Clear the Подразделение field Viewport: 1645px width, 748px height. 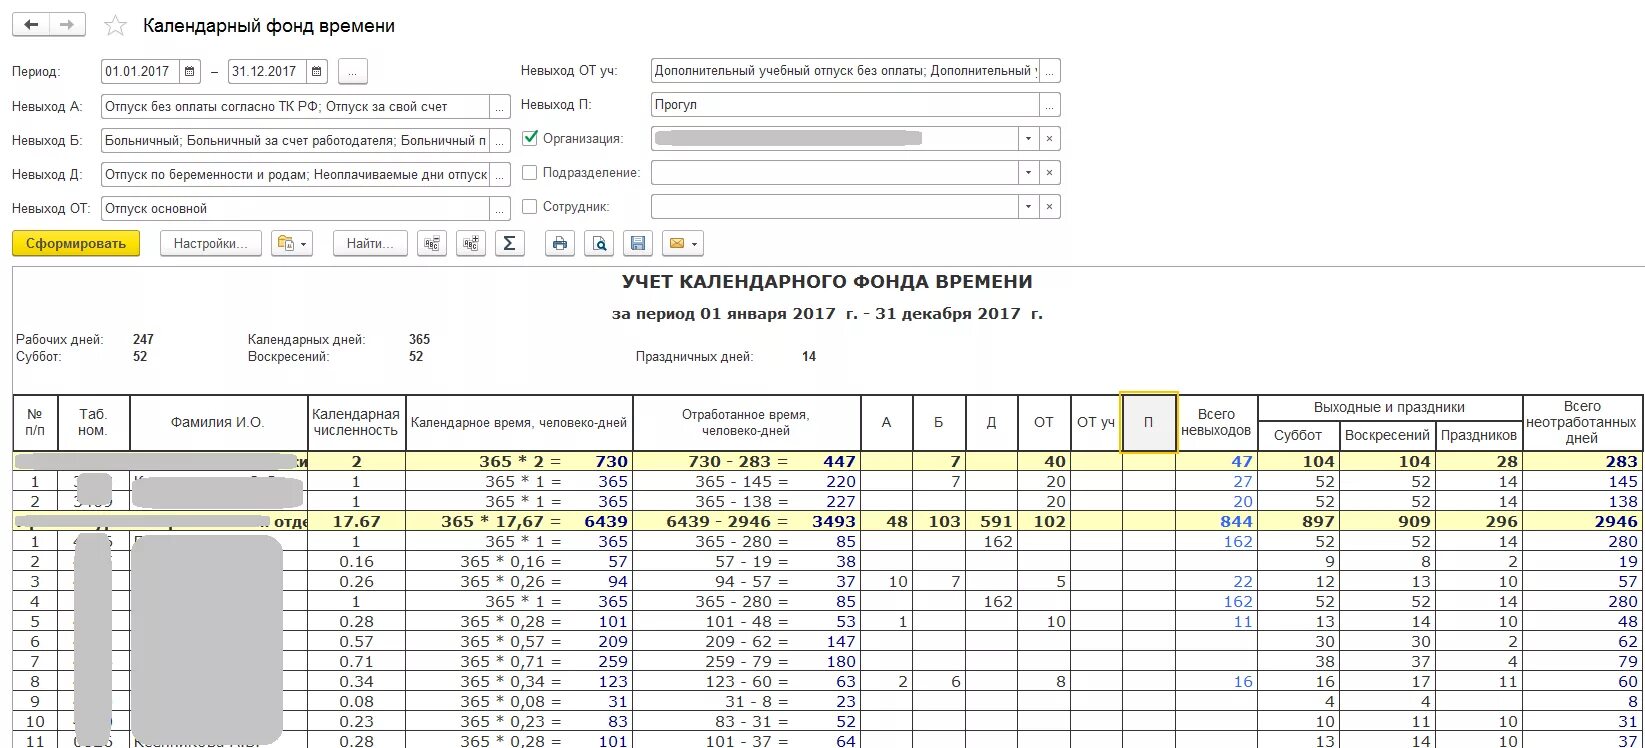coord(1049,173)
